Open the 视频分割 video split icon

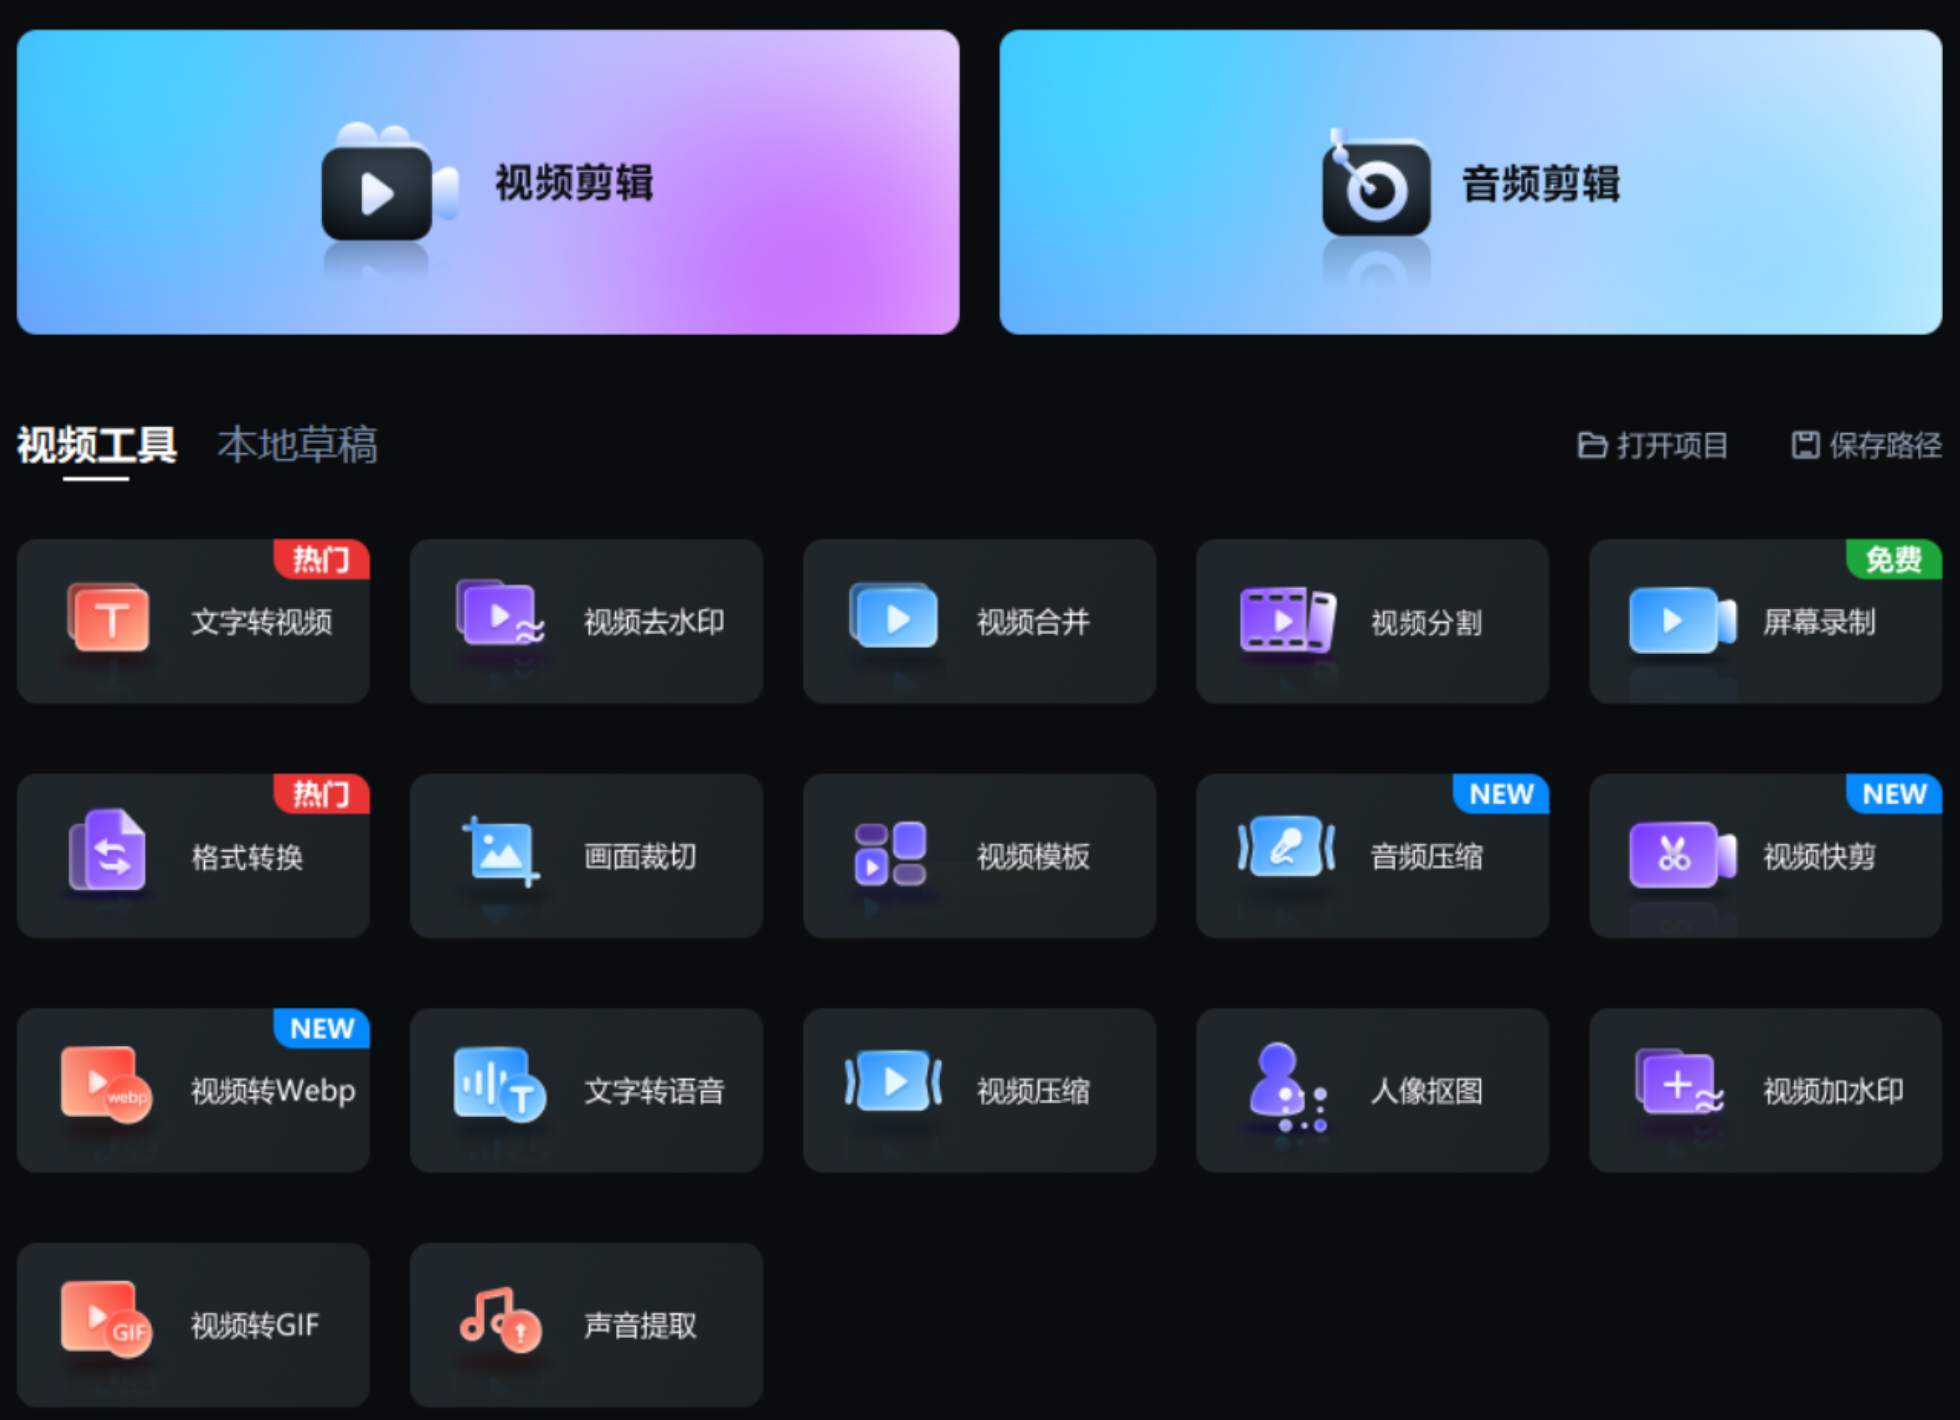click(1287, 620)
